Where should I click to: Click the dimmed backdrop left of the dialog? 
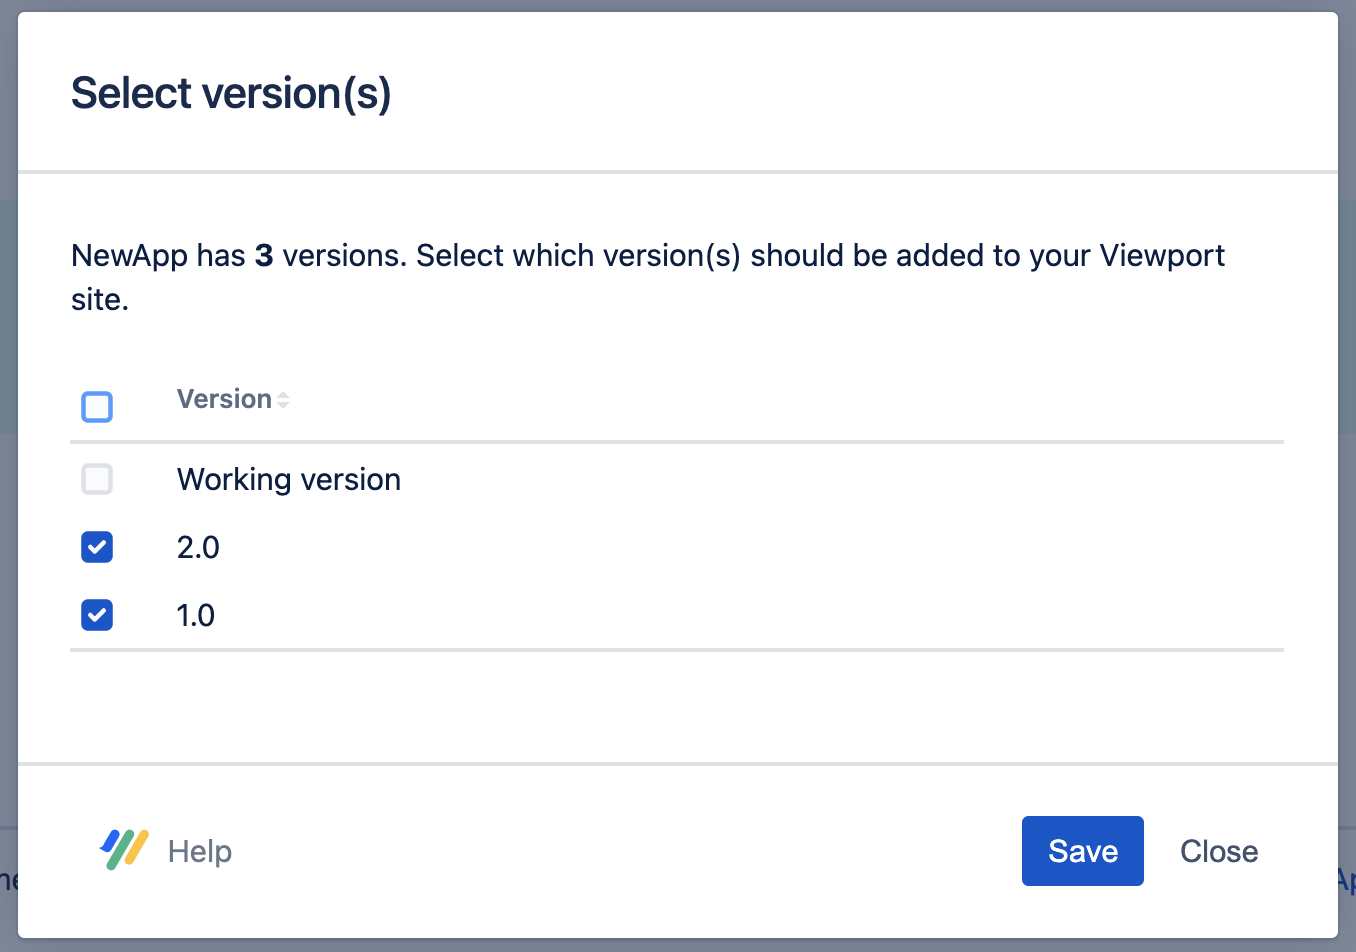click(8, 500)
